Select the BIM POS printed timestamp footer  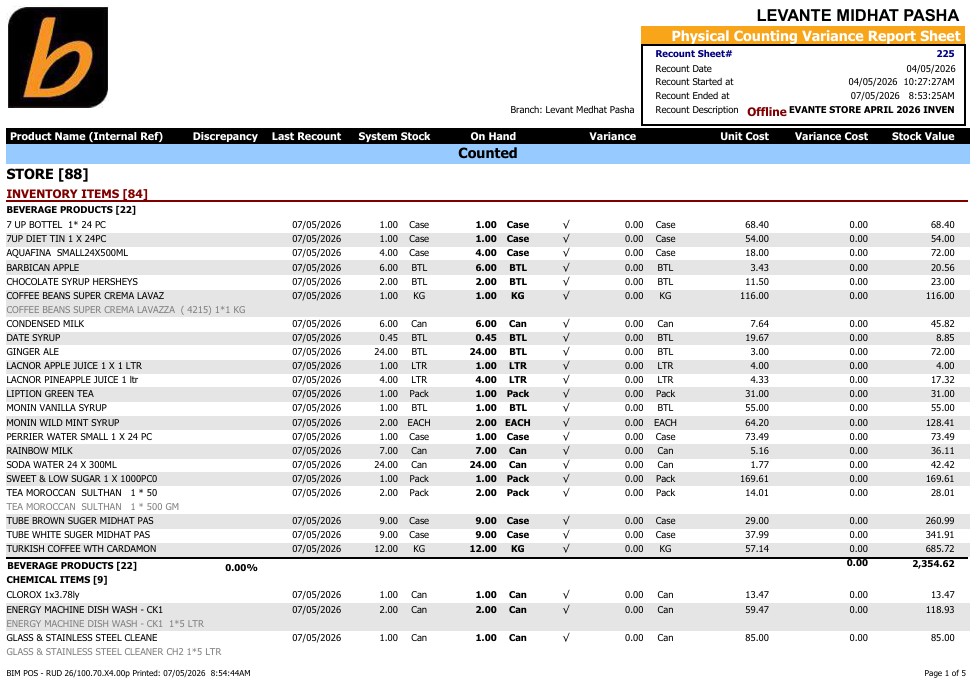point(128,673)
